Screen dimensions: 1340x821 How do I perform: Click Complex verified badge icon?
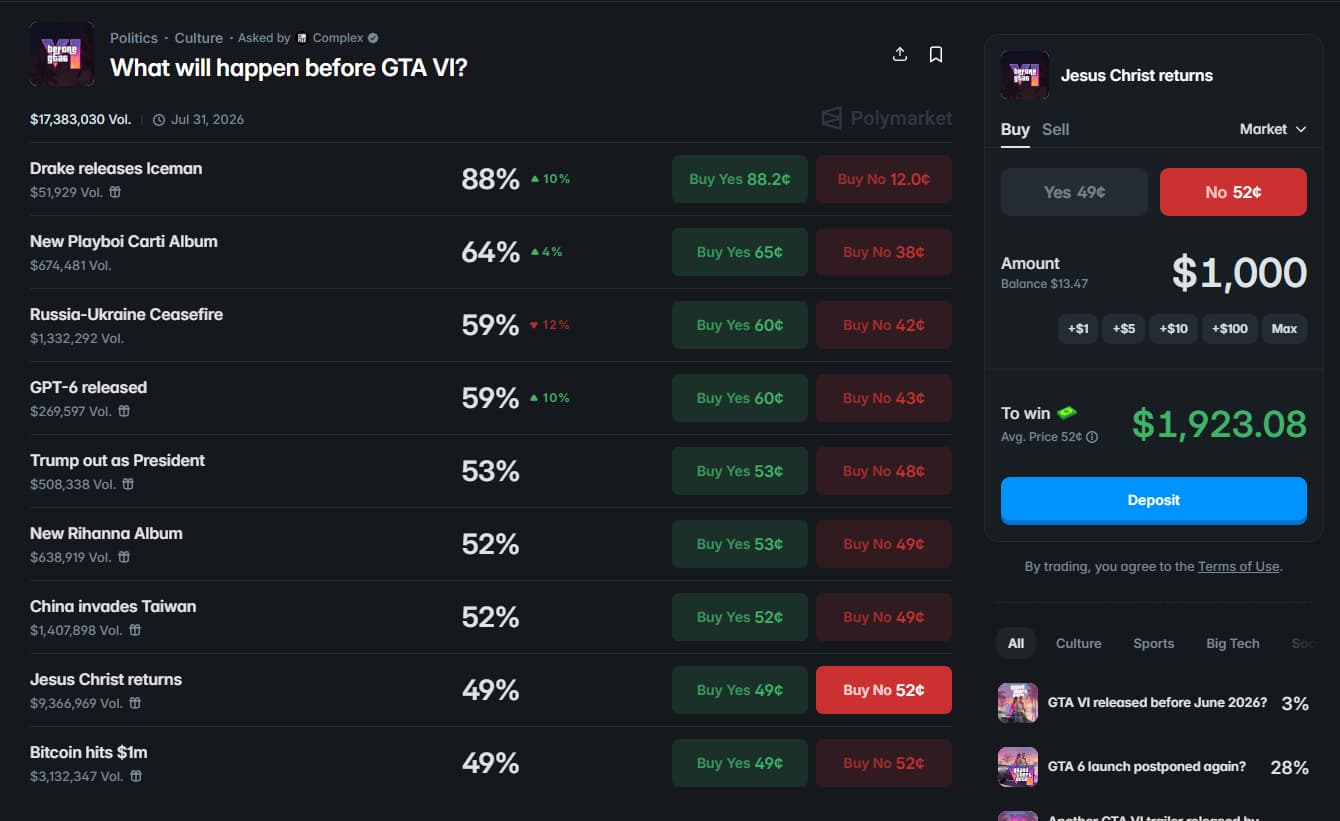373,38
